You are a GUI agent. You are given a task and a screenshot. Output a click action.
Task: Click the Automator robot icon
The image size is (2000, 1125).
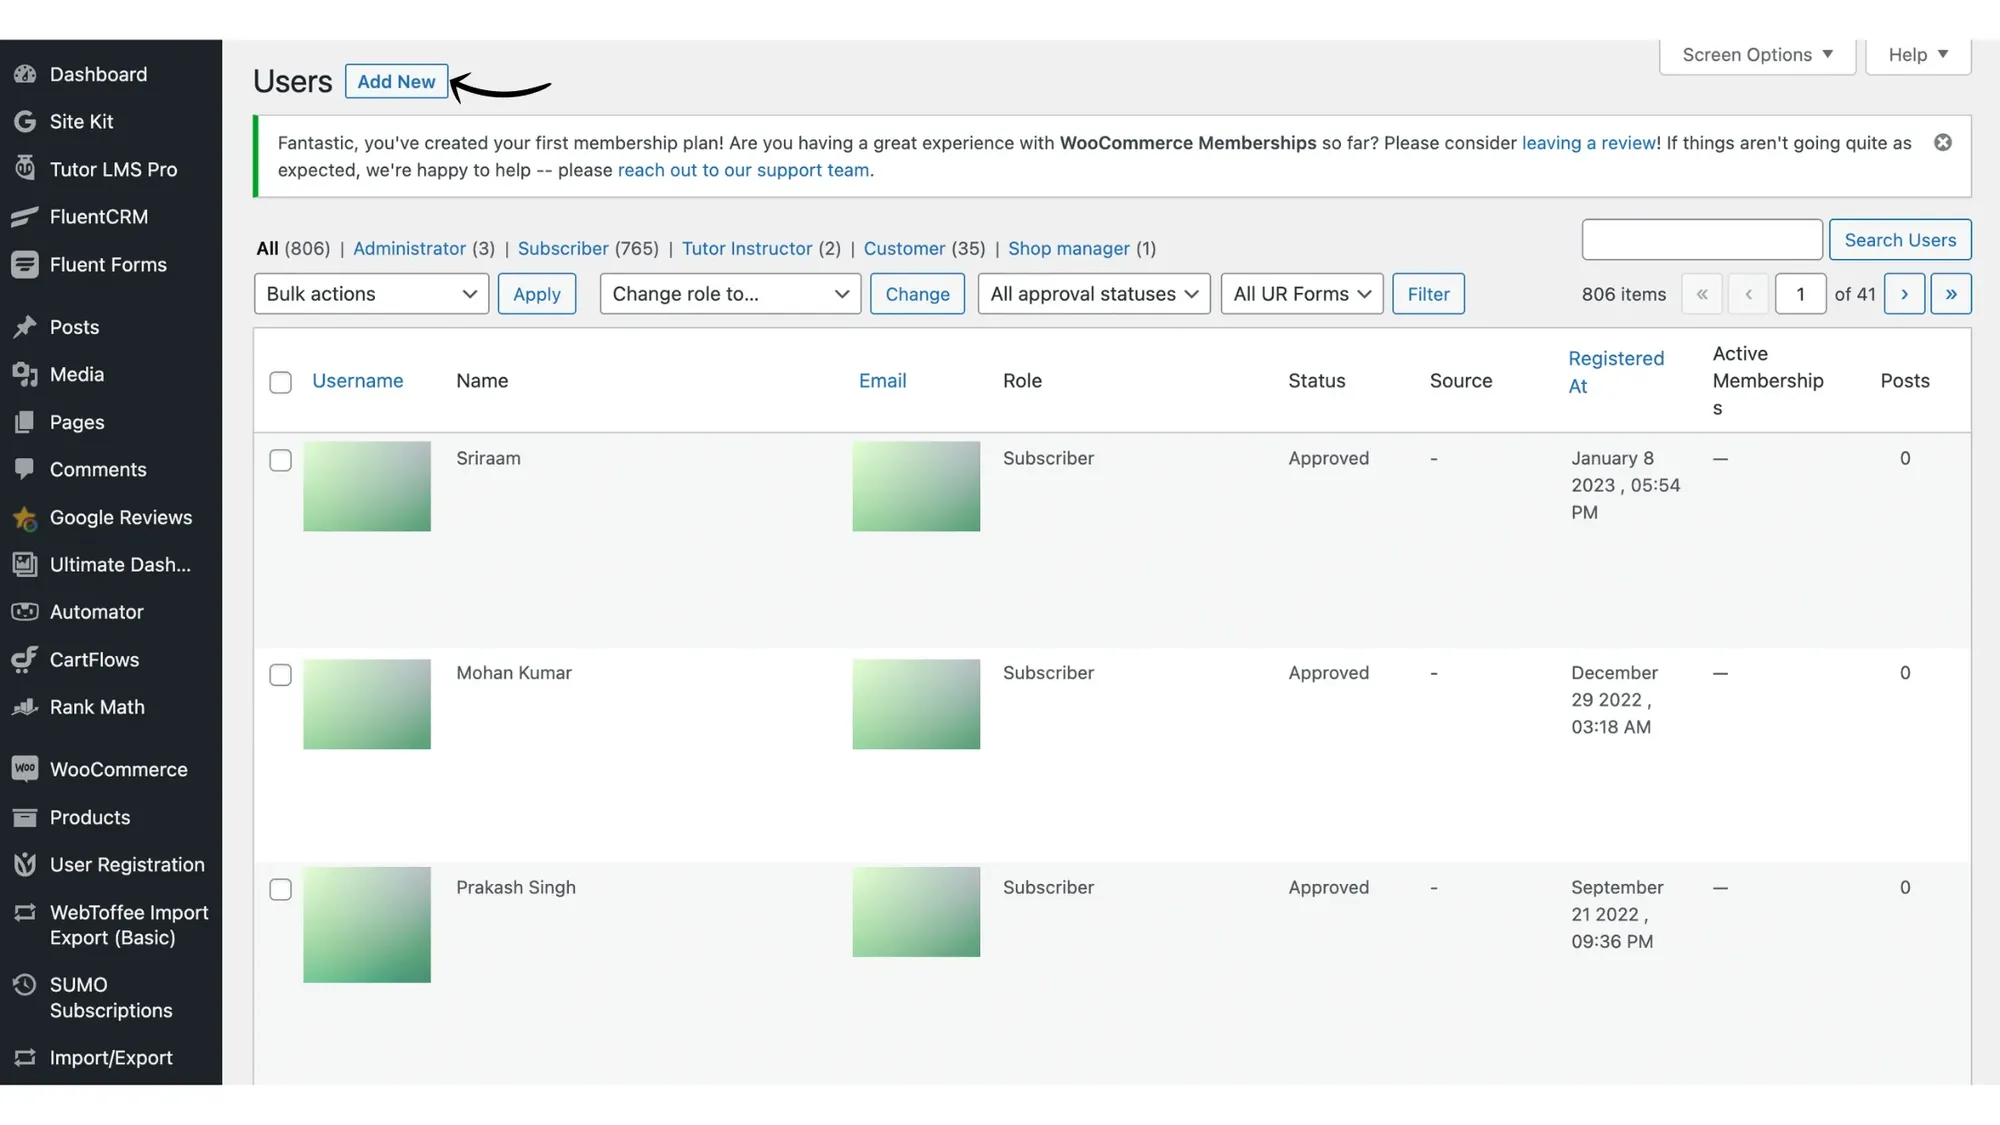(25, 612)
